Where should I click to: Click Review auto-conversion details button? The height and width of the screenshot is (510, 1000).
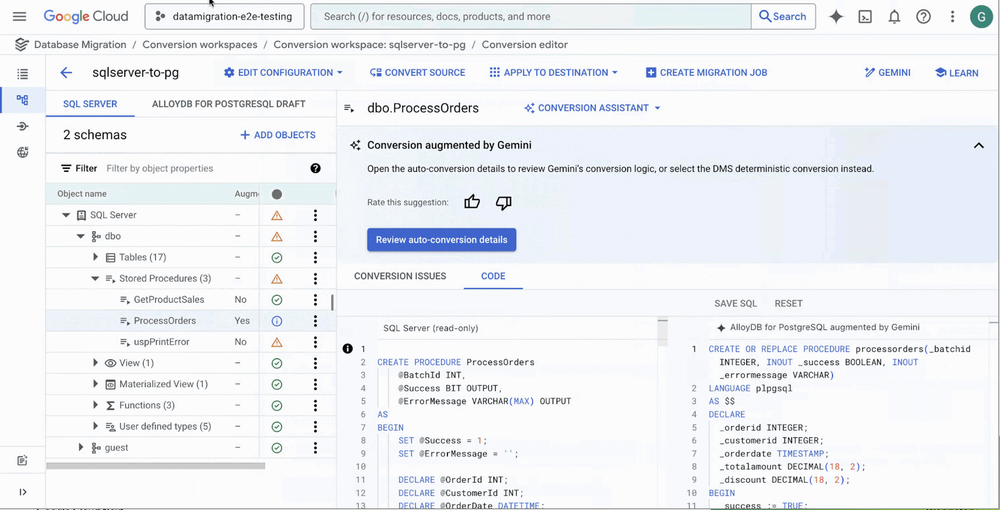(441, 240)
